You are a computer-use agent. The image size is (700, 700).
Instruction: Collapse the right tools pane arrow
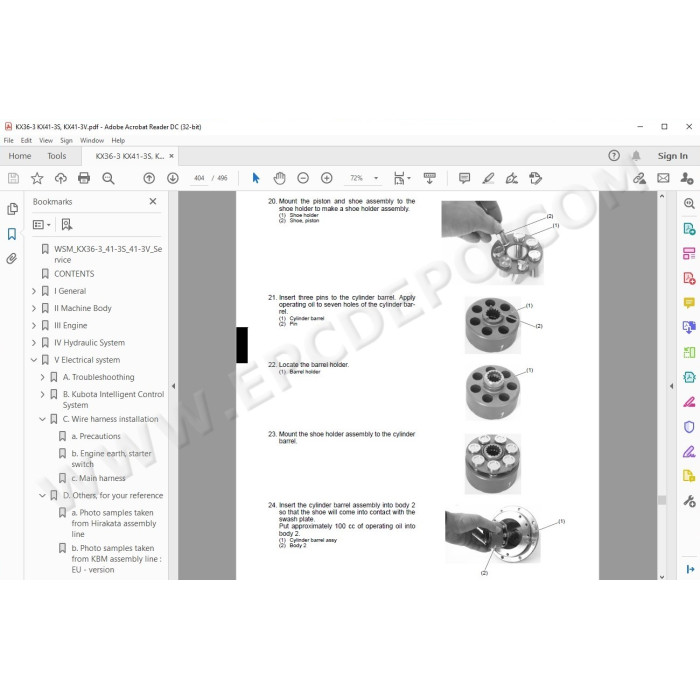click(671, 386)
